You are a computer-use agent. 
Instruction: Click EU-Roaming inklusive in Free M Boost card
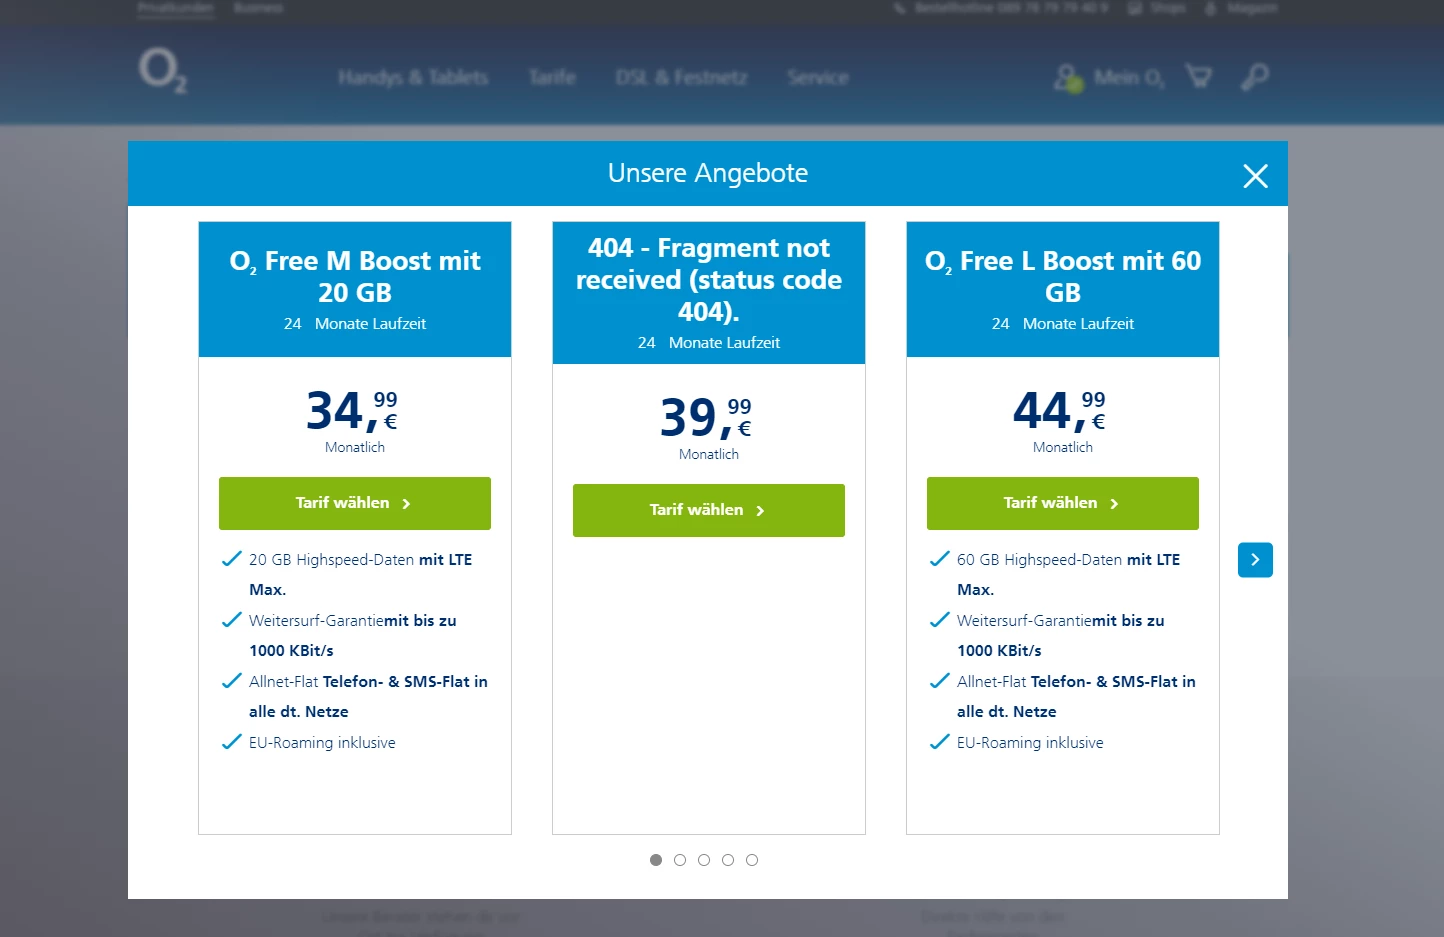[x=322, y=743]
